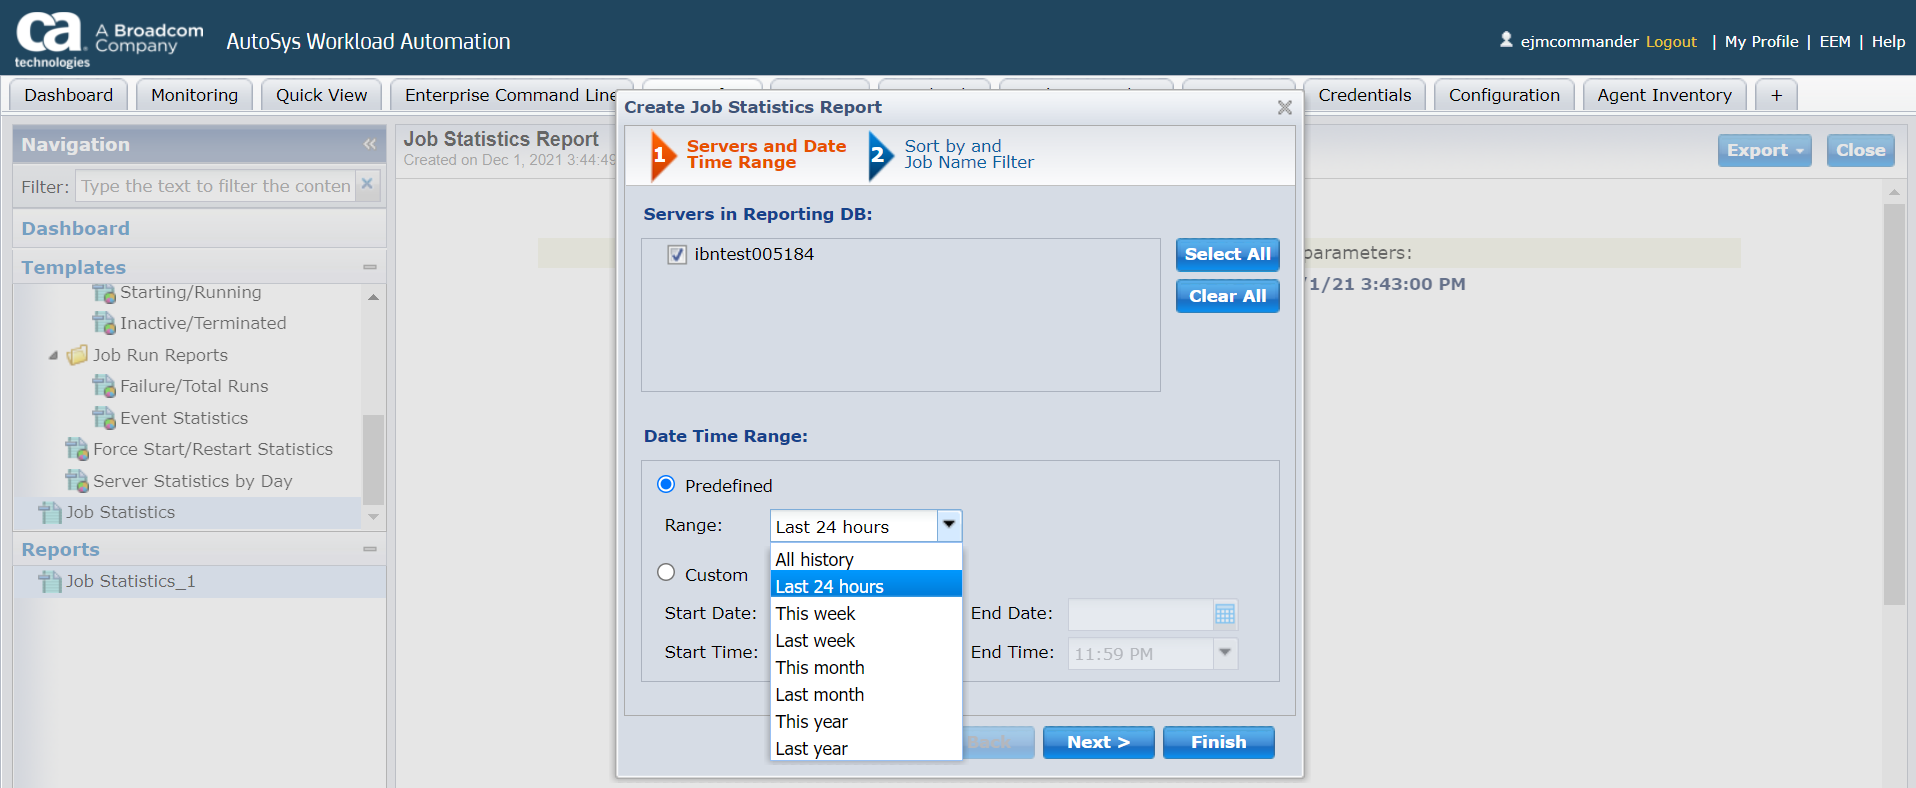Viewport: 1916px width, 788px height.
Task: Choose Last 24 hours from range list
Action: (866, 586)
